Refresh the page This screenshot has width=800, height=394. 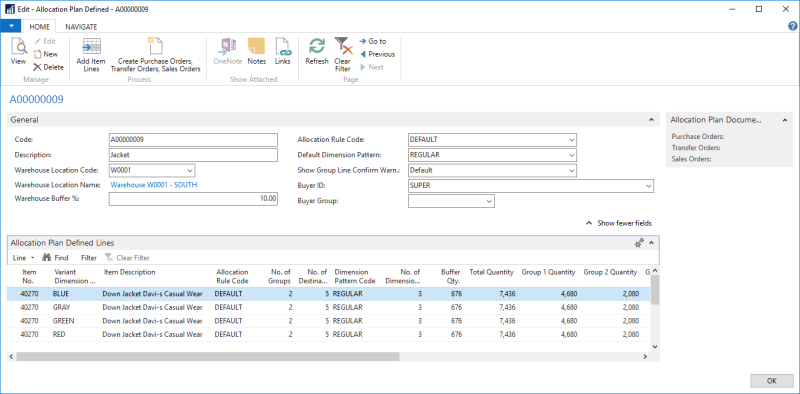[317, 52]
